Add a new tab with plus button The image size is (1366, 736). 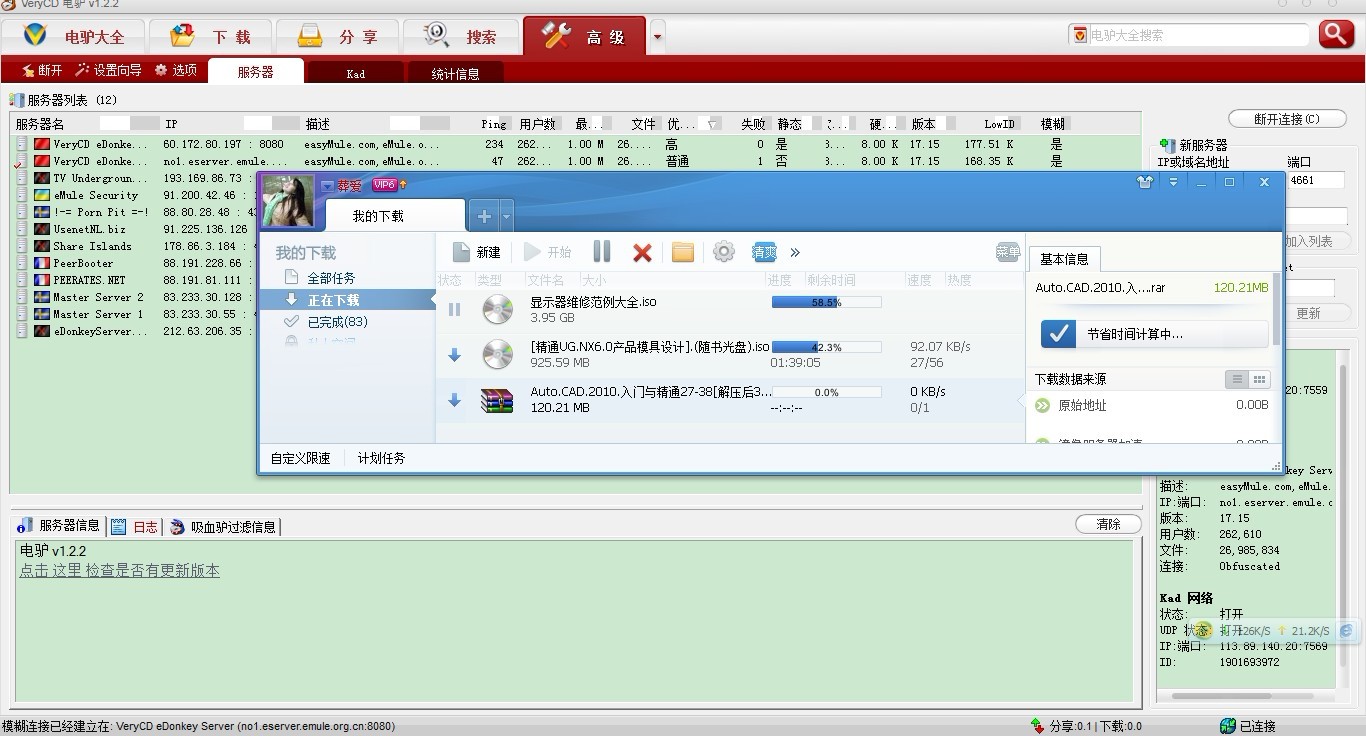[x=484, y=216]
